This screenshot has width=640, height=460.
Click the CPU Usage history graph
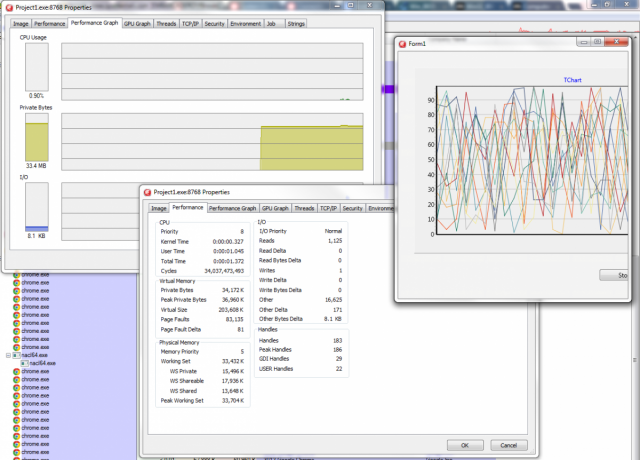point(212,71)
